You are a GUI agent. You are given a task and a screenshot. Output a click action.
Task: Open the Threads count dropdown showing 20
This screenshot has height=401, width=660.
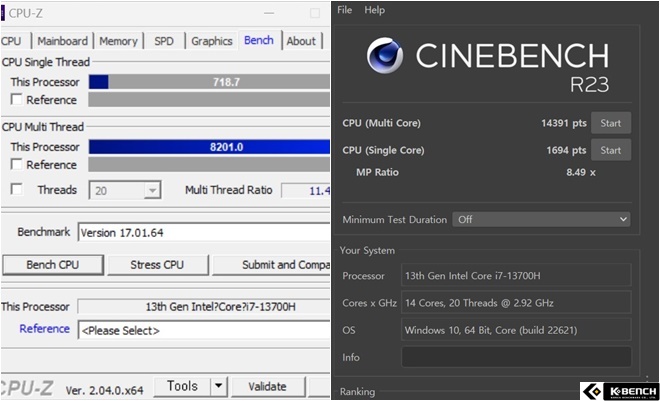[x=125, y=190]
